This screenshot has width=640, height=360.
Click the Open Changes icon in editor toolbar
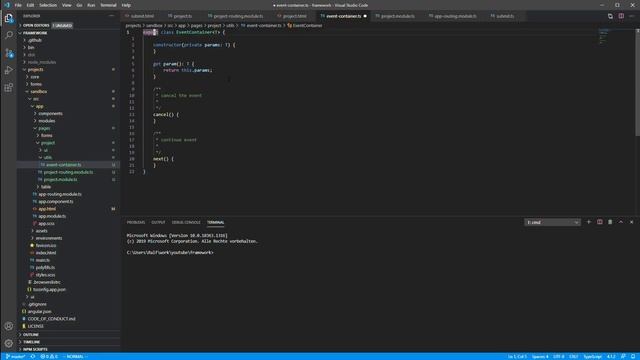pyautogui.click(x=610, y=16)
